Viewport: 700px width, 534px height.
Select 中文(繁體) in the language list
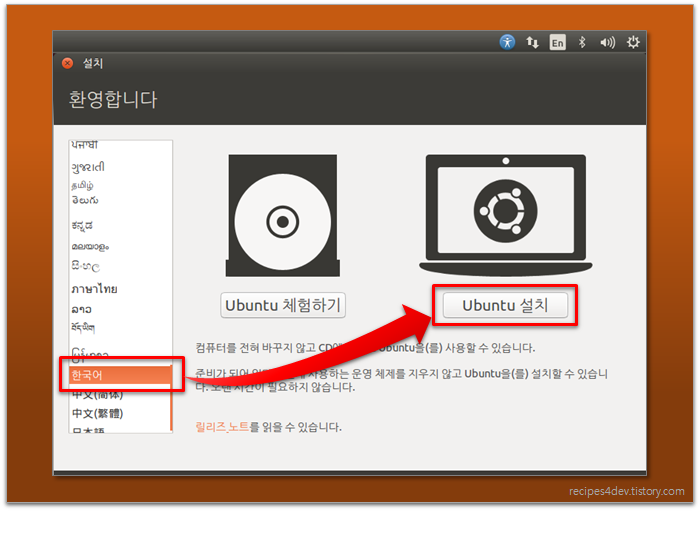click(120, 413)
